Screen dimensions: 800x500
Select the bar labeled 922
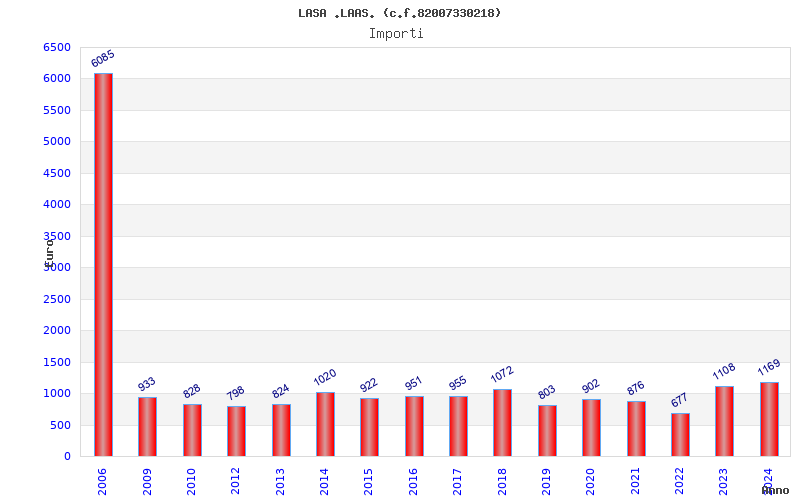click(369, 427)
